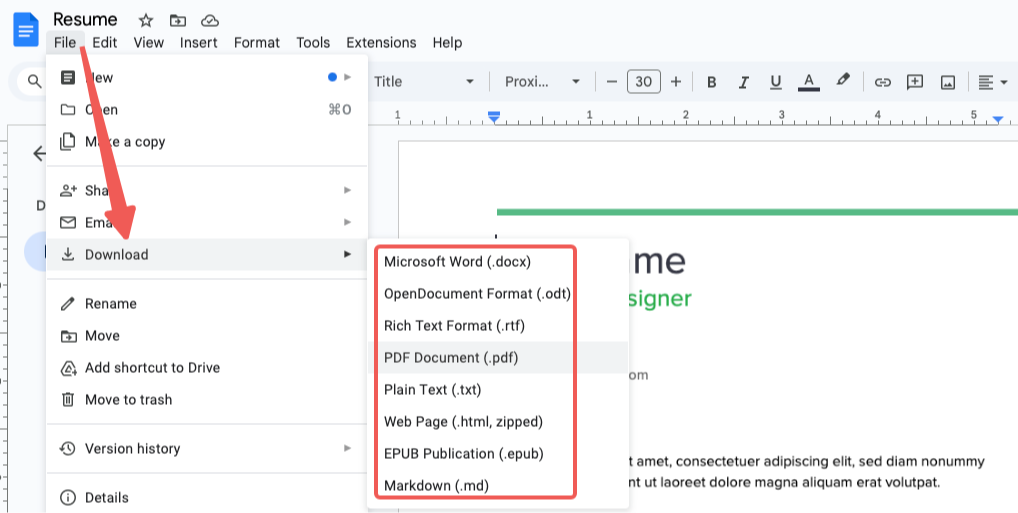This screenshot has height=513, width=1018.
Task: Open the text alignment dropdown
Action: tap(993, 82)
